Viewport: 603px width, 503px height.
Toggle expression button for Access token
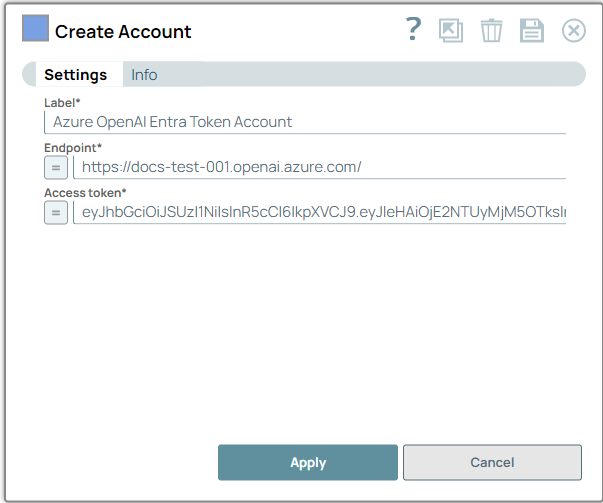56,212
